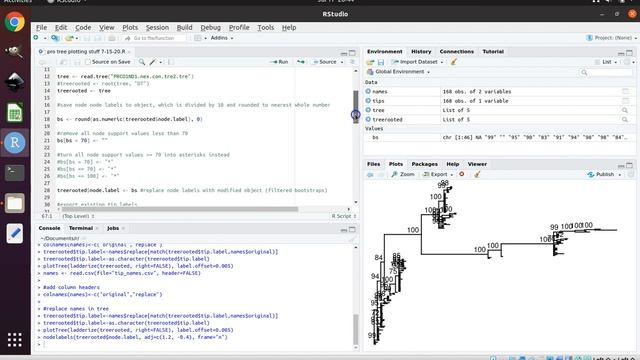
Task: Click the editor vertical scrollbar thumb
Action: pyautogui.click(x=356, y=106)
